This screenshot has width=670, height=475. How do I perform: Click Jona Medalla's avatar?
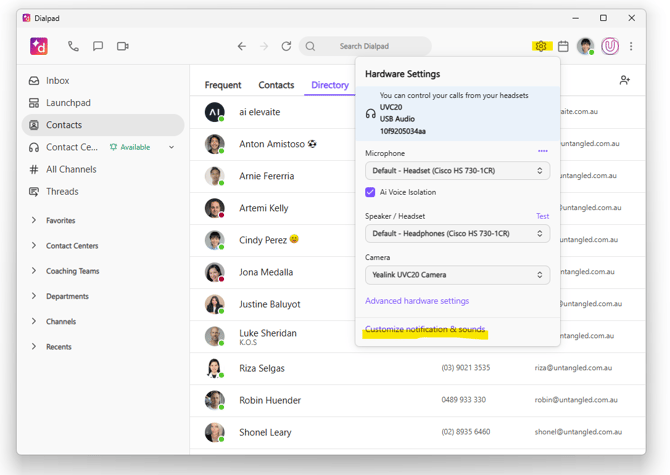point(215,272)
